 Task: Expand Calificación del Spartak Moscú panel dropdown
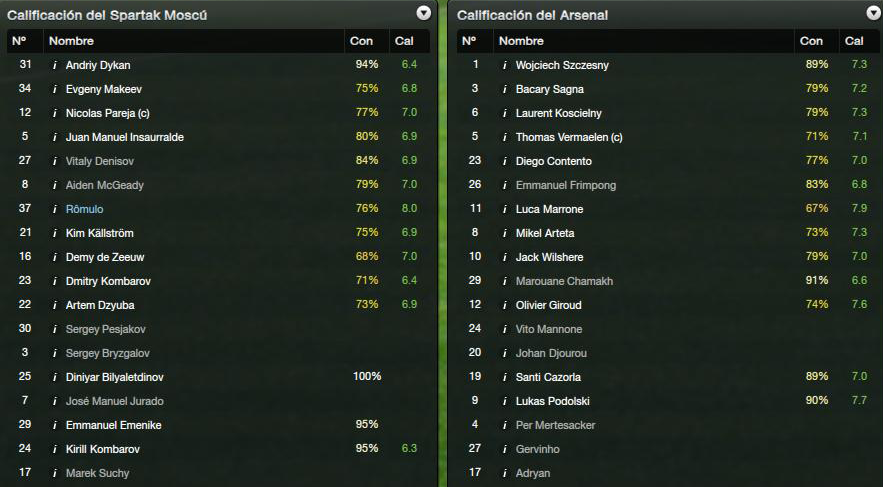(x=423, y=13)
